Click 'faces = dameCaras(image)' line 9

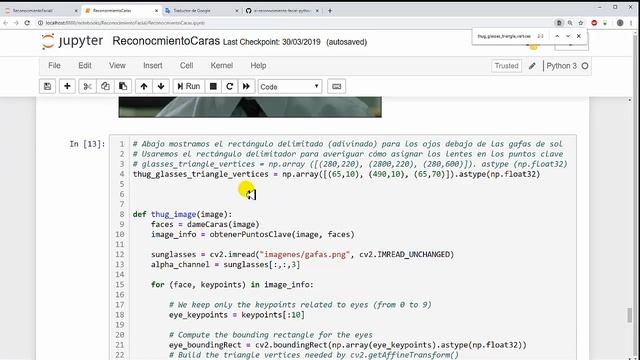205,224
